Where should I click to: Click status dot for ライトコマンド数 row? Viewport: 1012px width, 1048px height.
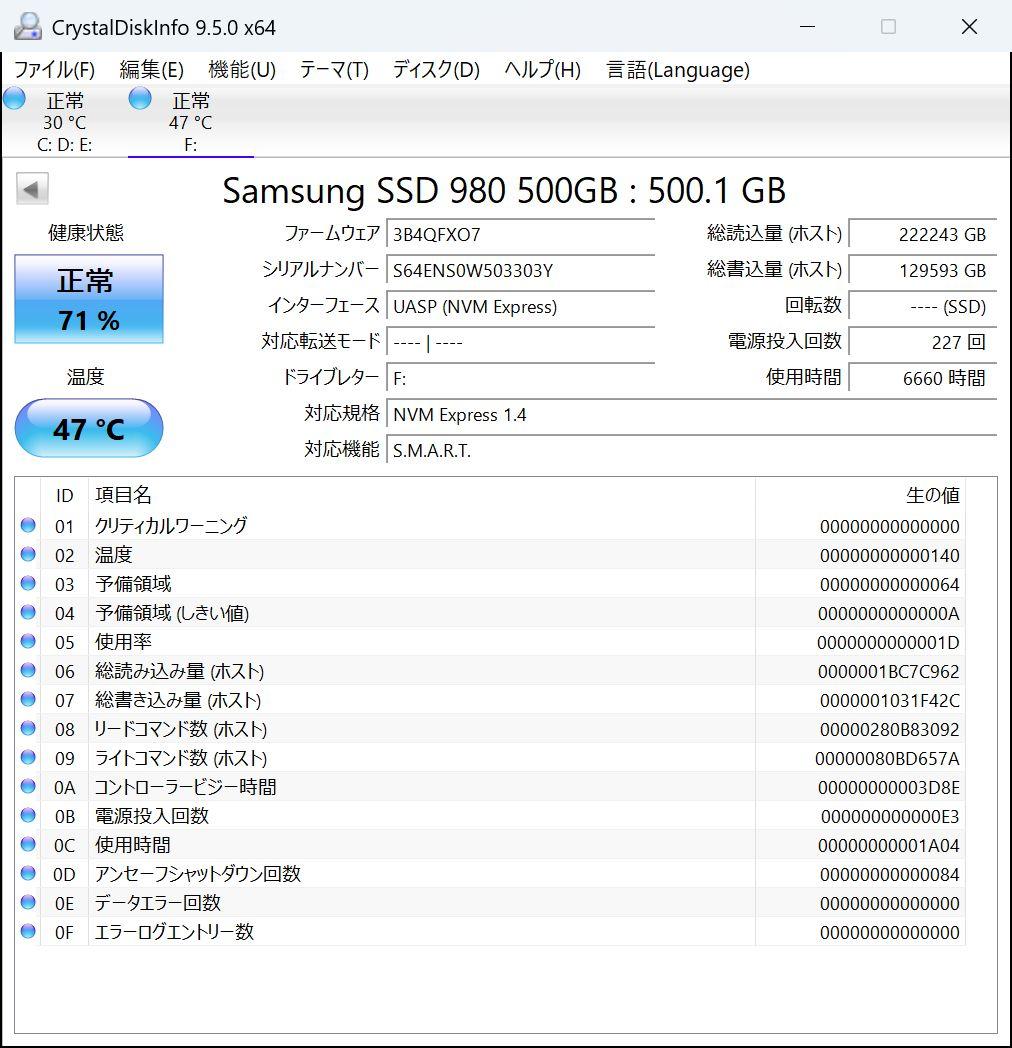pos(28,757)
